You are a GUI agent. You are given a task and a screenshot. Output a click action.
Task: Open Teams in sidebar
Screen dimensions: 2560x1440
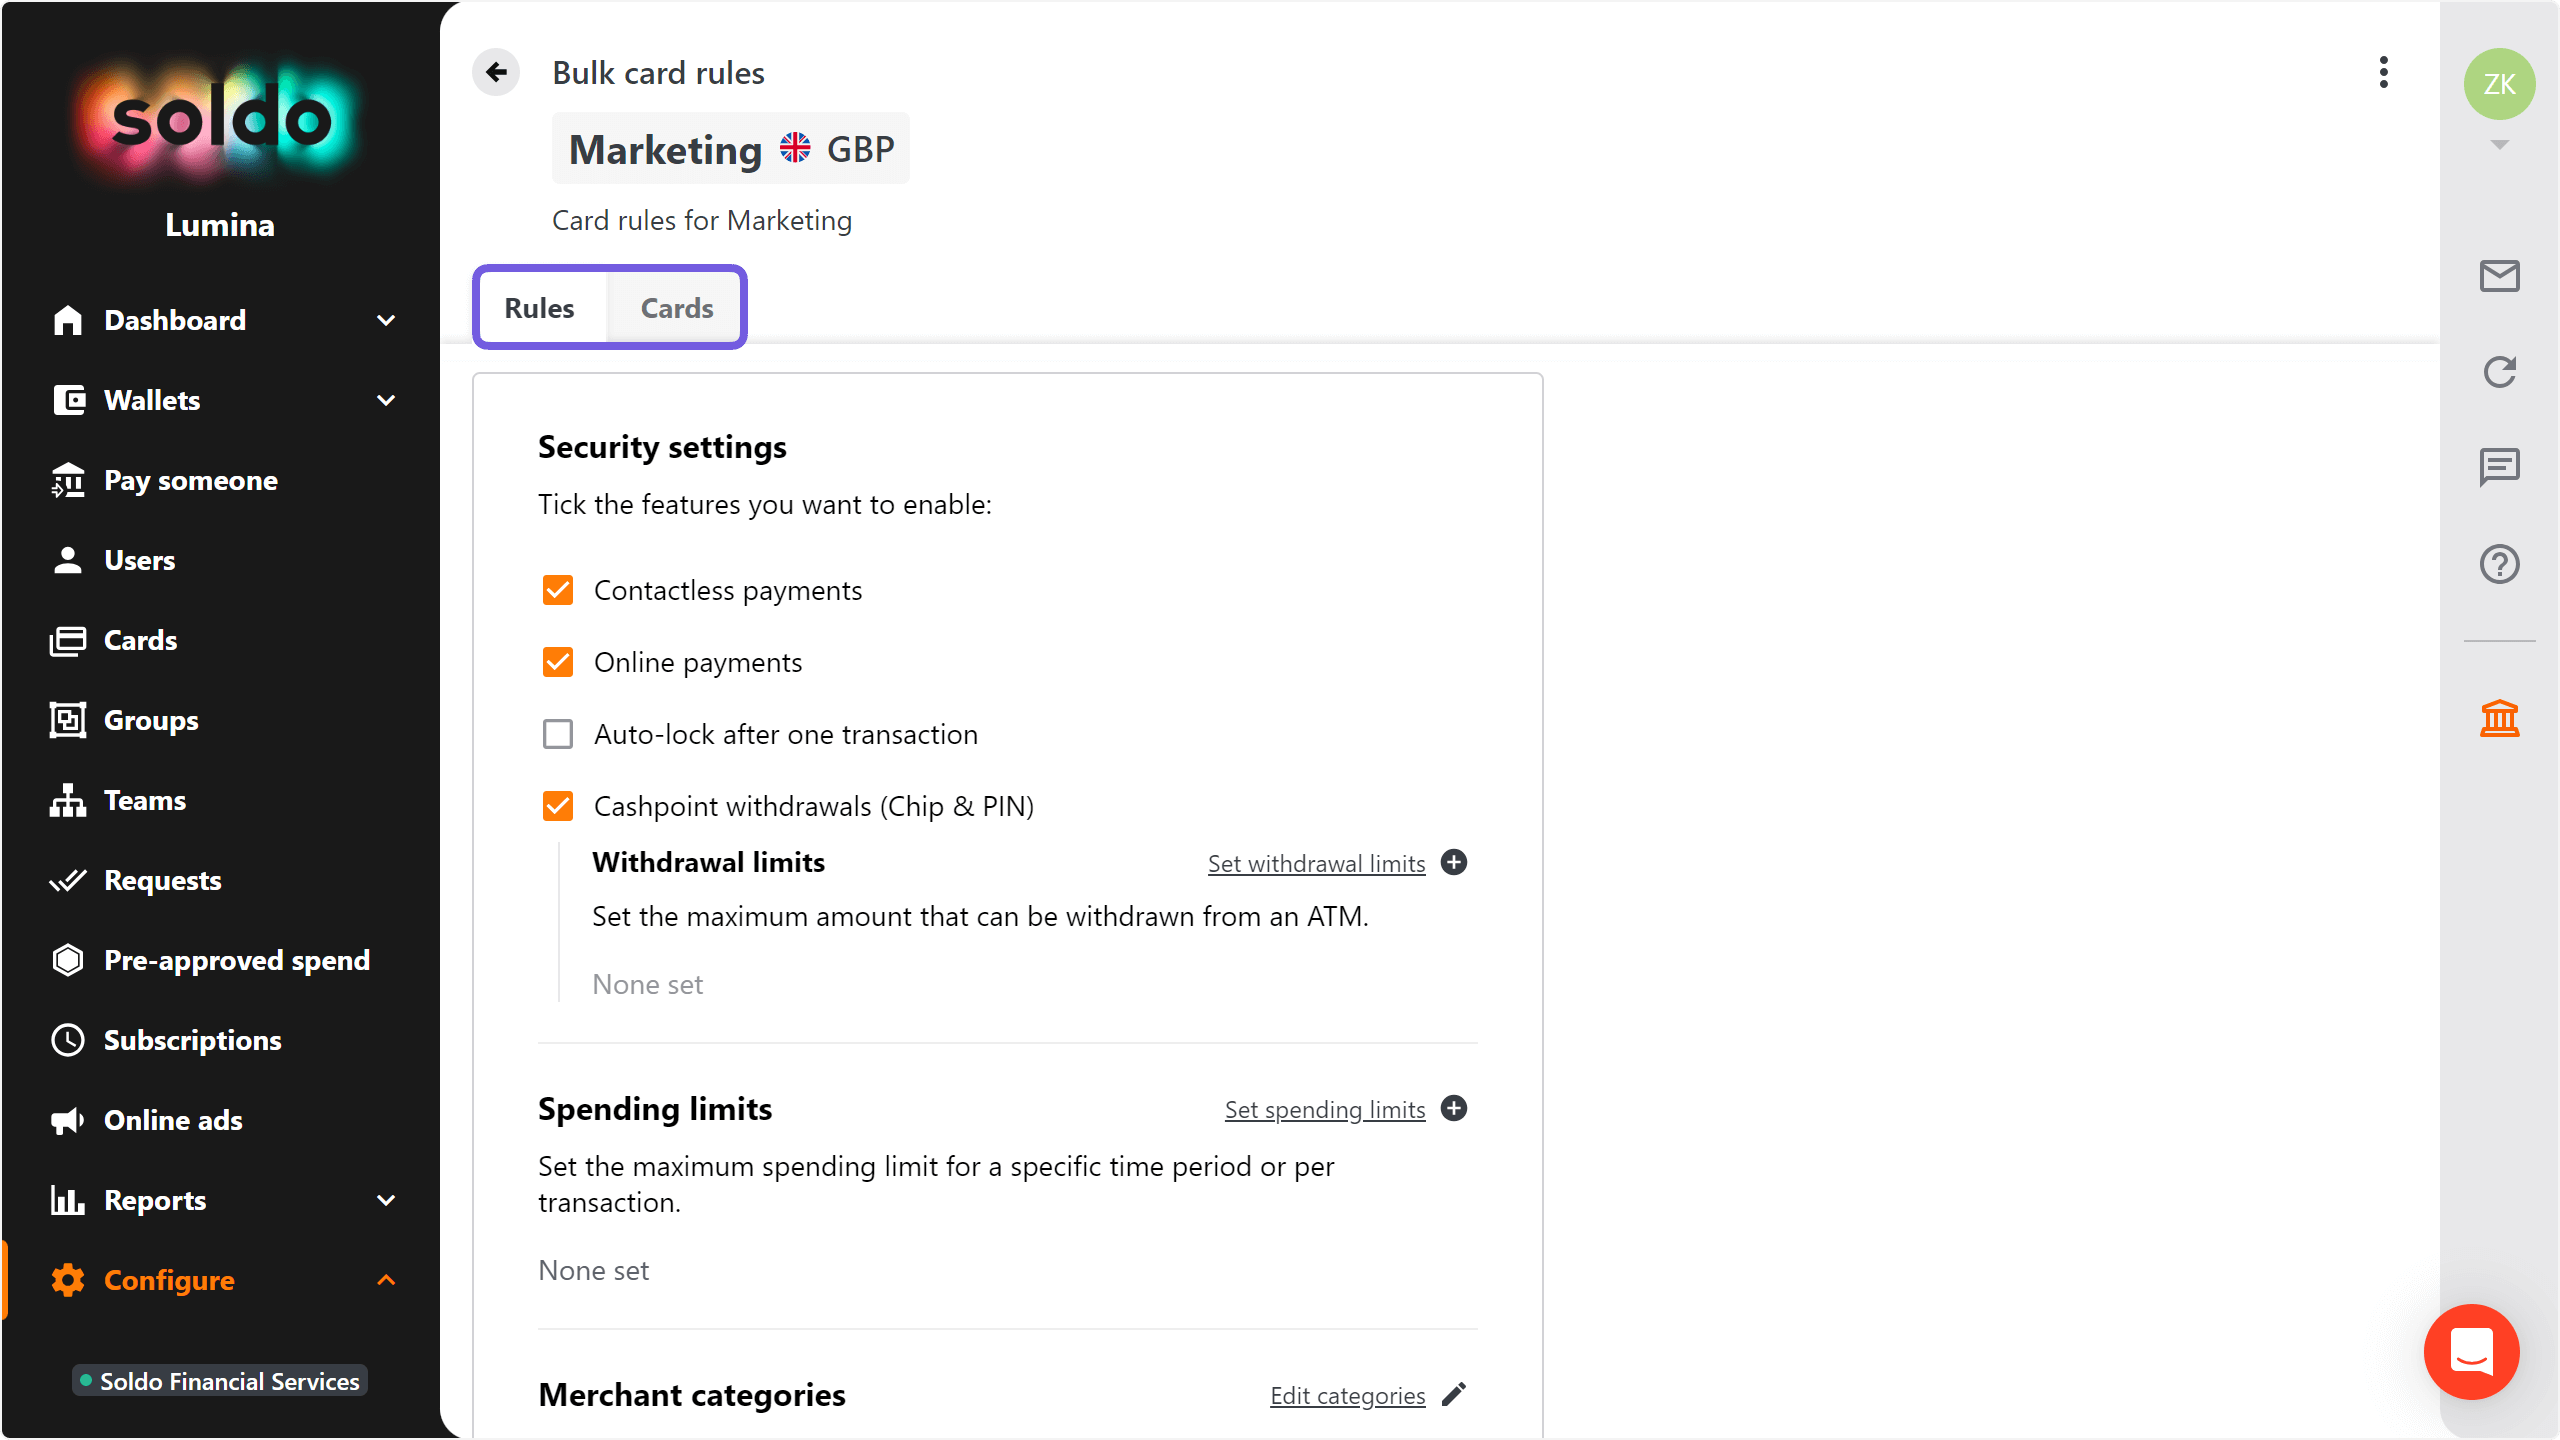click(x=145, y=800)
